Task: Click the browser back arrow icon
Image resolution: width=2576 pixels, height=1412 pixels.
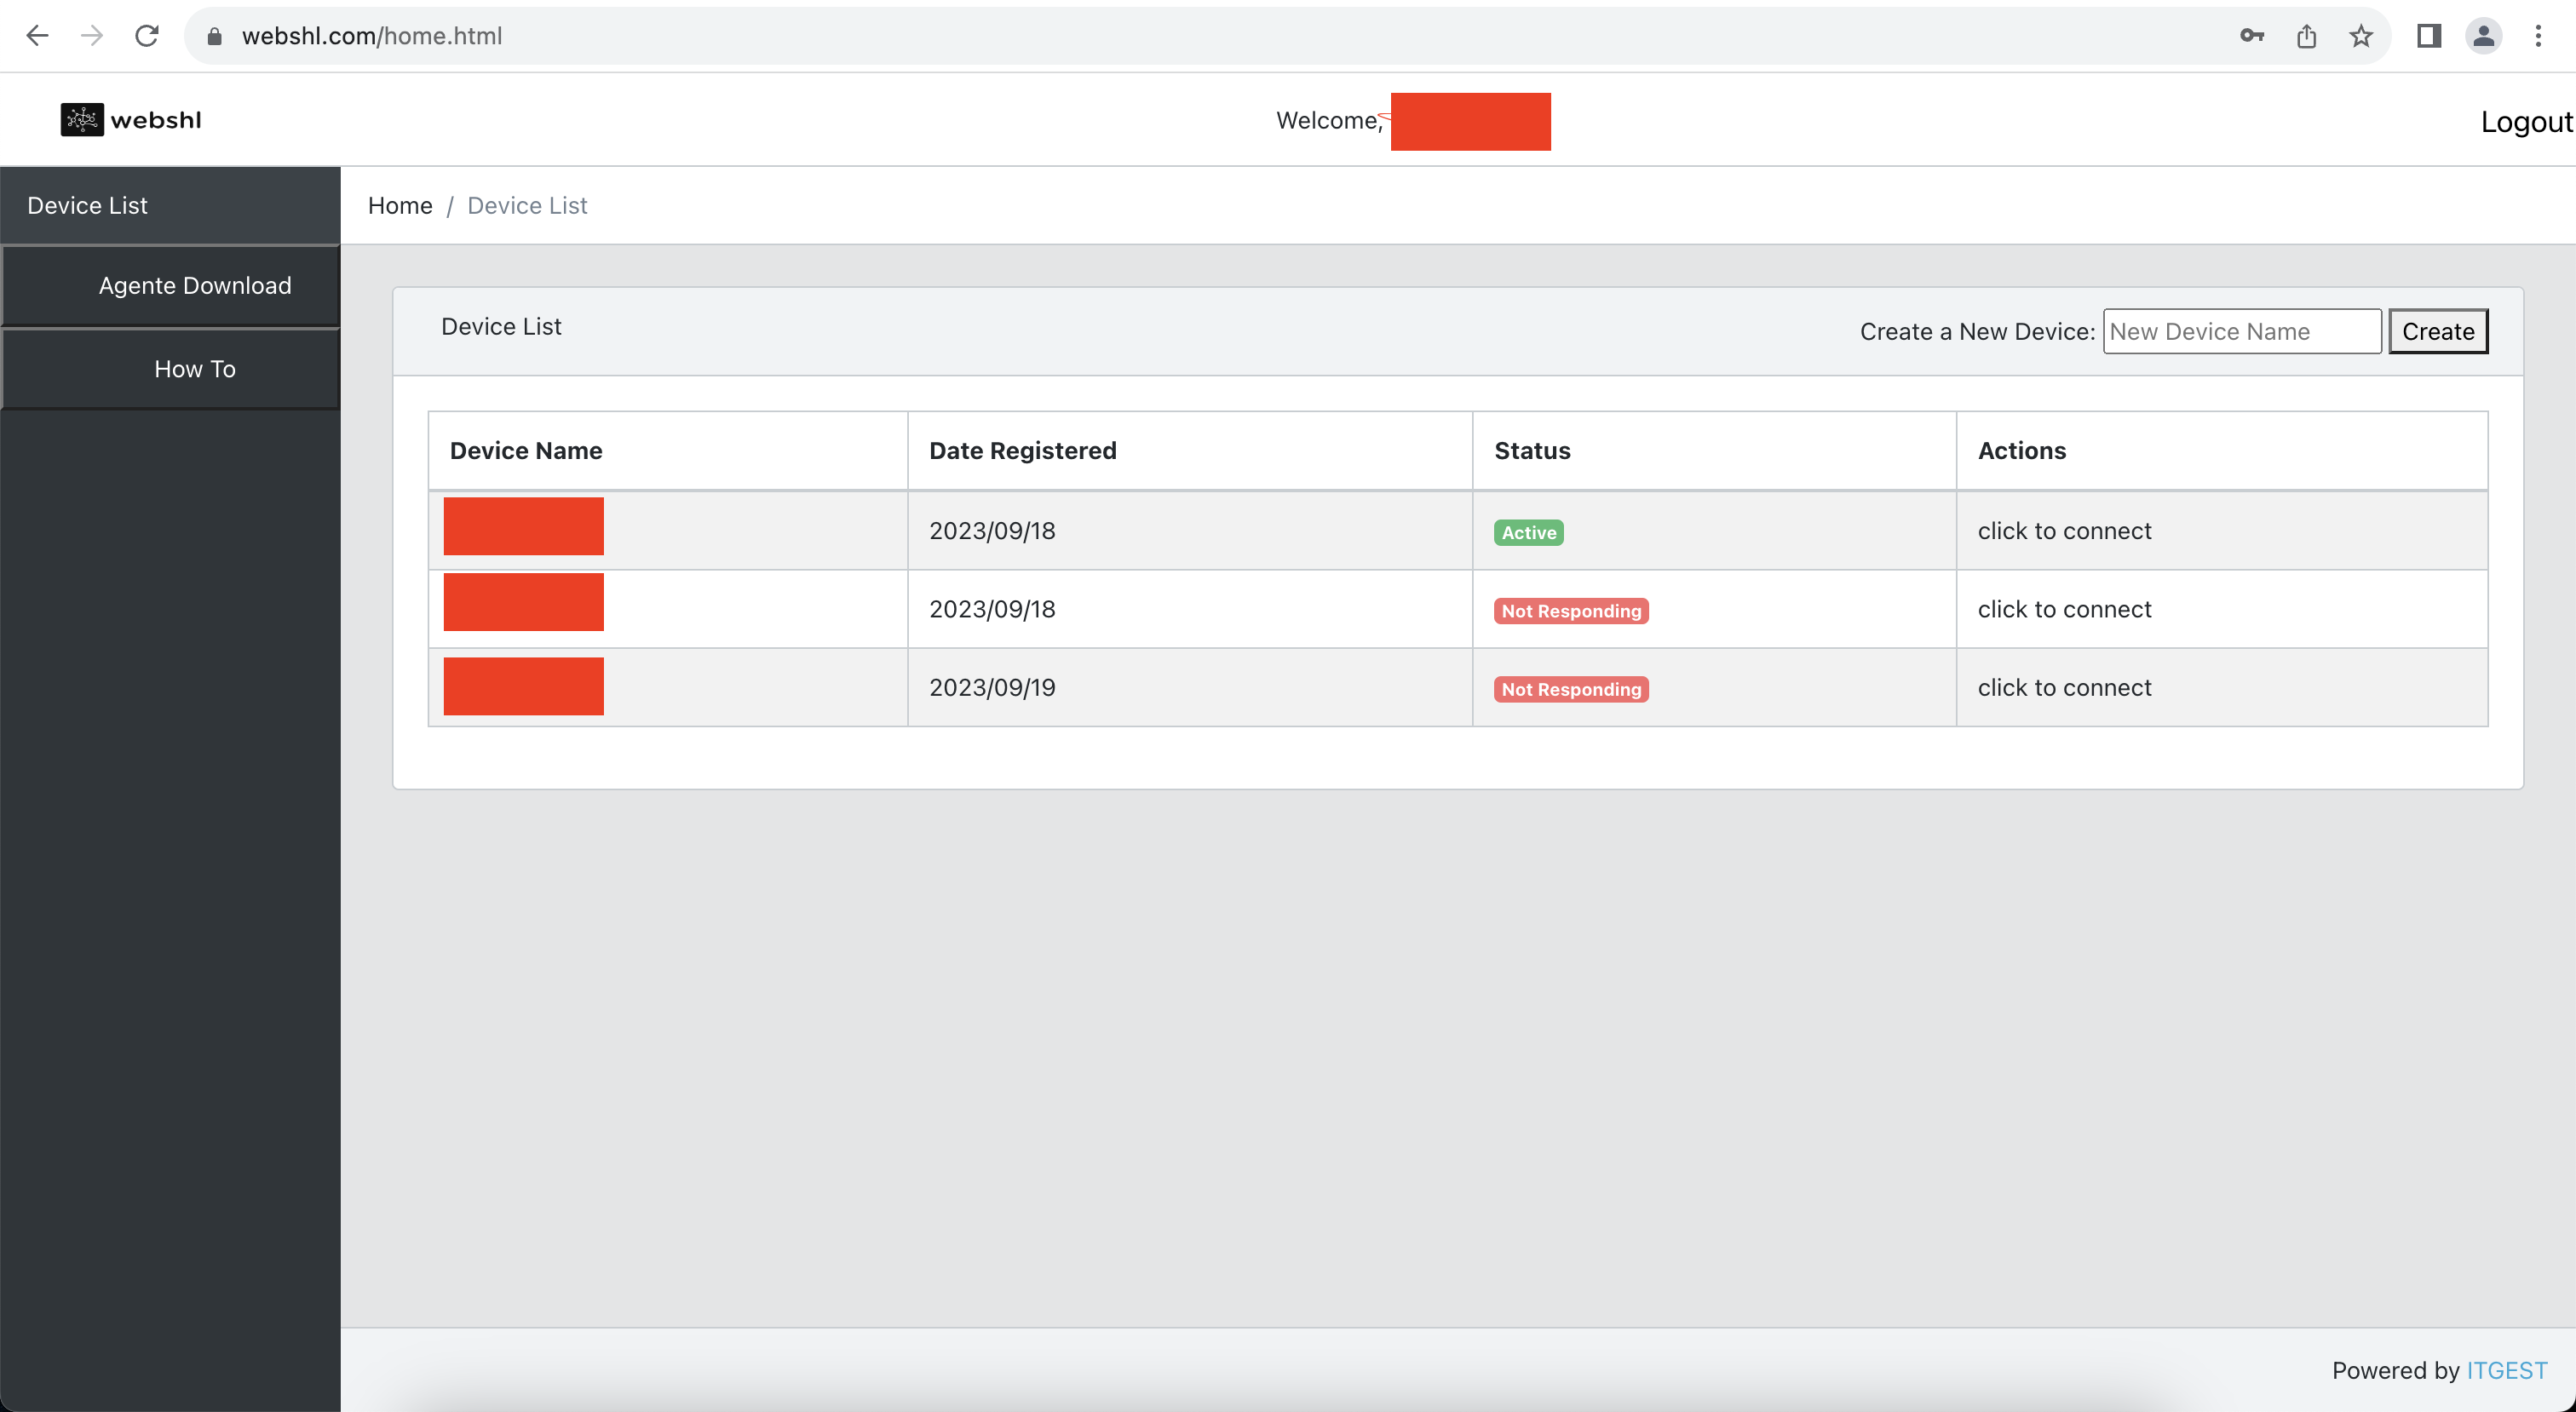Action: 37,36
